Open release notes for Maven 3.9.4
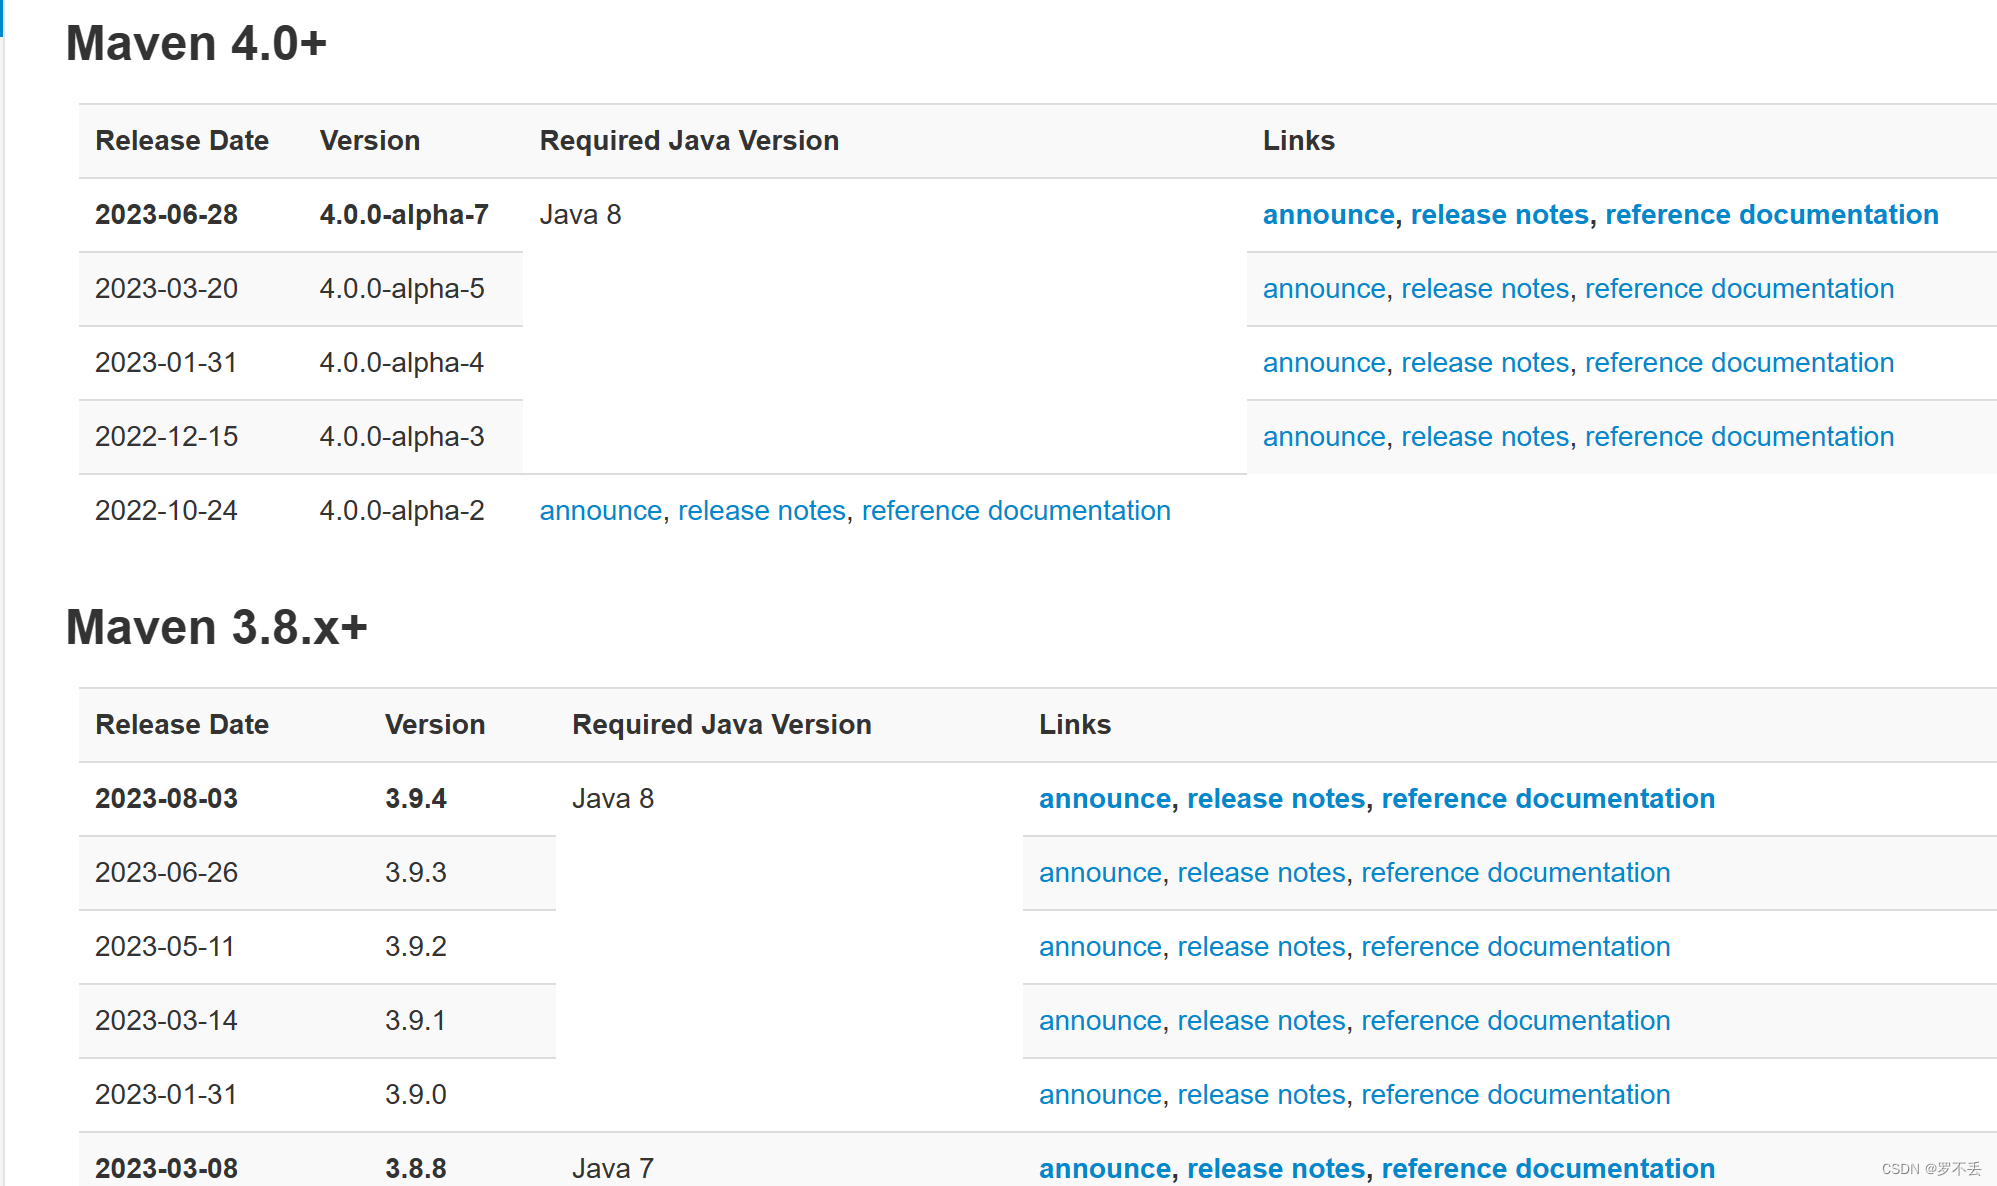 1275,799
